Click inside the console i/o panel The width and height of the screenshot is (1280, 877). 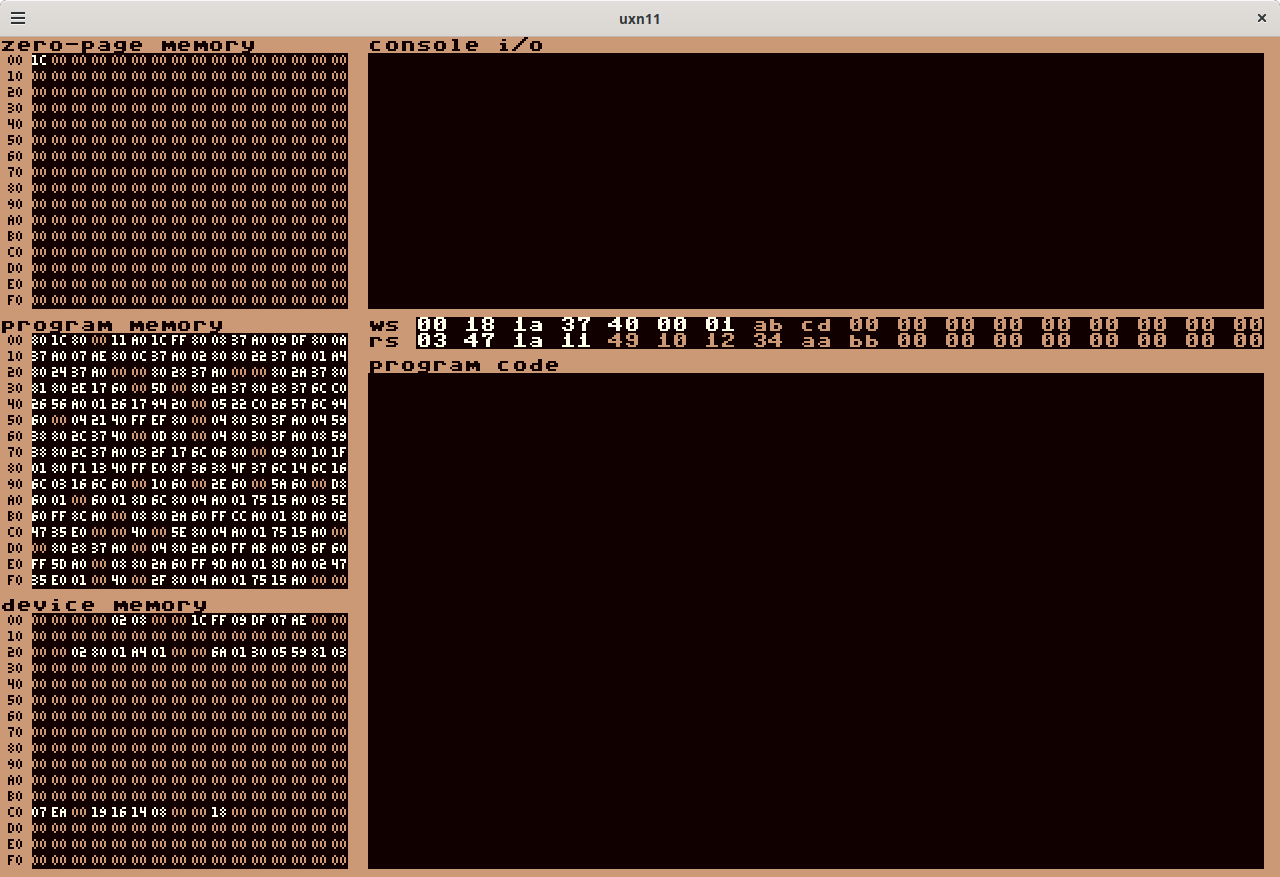pos(815,180)
